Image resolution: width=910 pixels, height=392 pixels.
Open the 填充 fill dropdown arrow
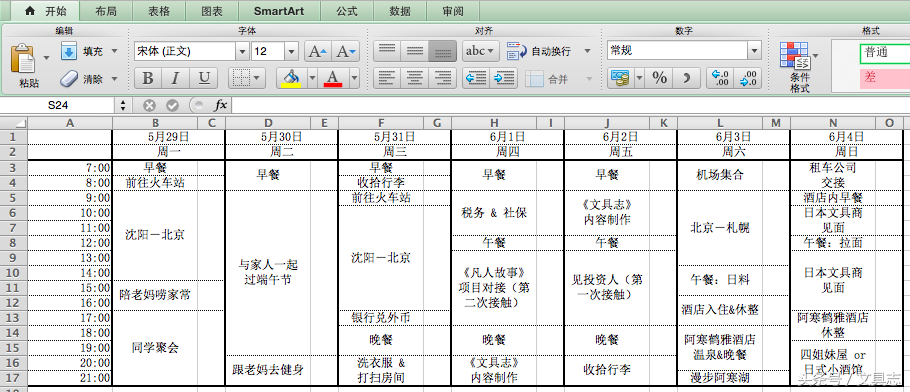[x=114, y=51]
